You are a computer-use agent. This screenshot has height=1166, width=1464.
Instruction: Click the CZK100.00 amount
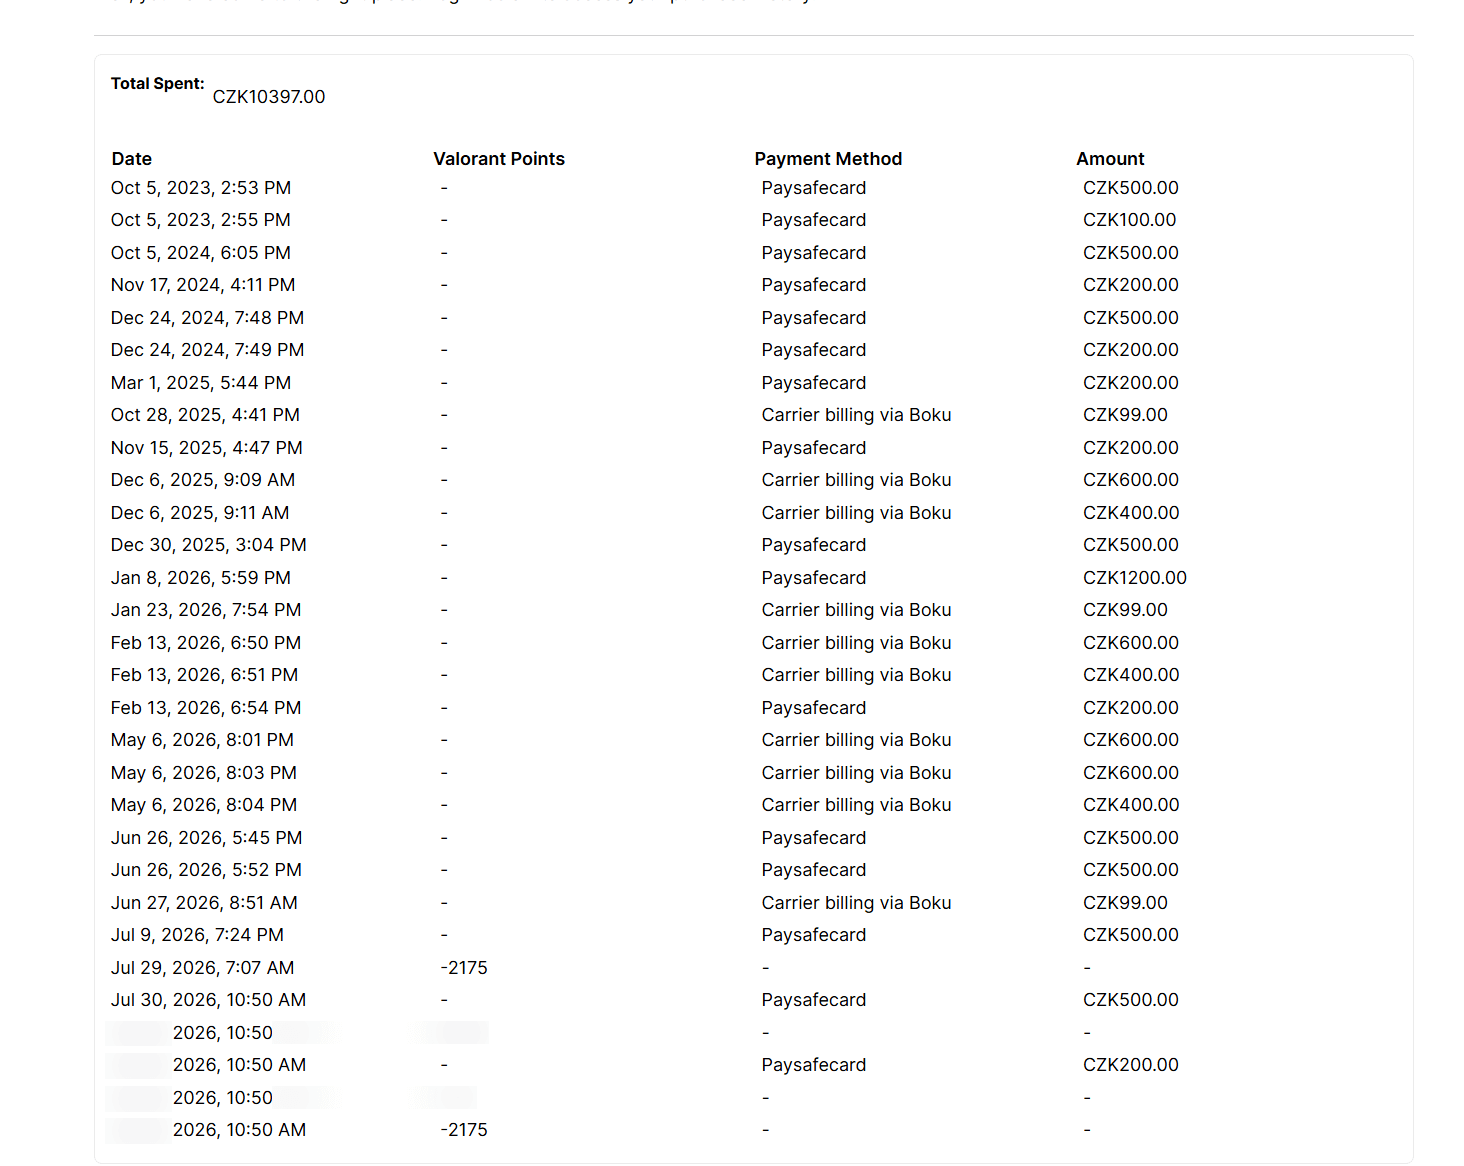[1129, 220]
